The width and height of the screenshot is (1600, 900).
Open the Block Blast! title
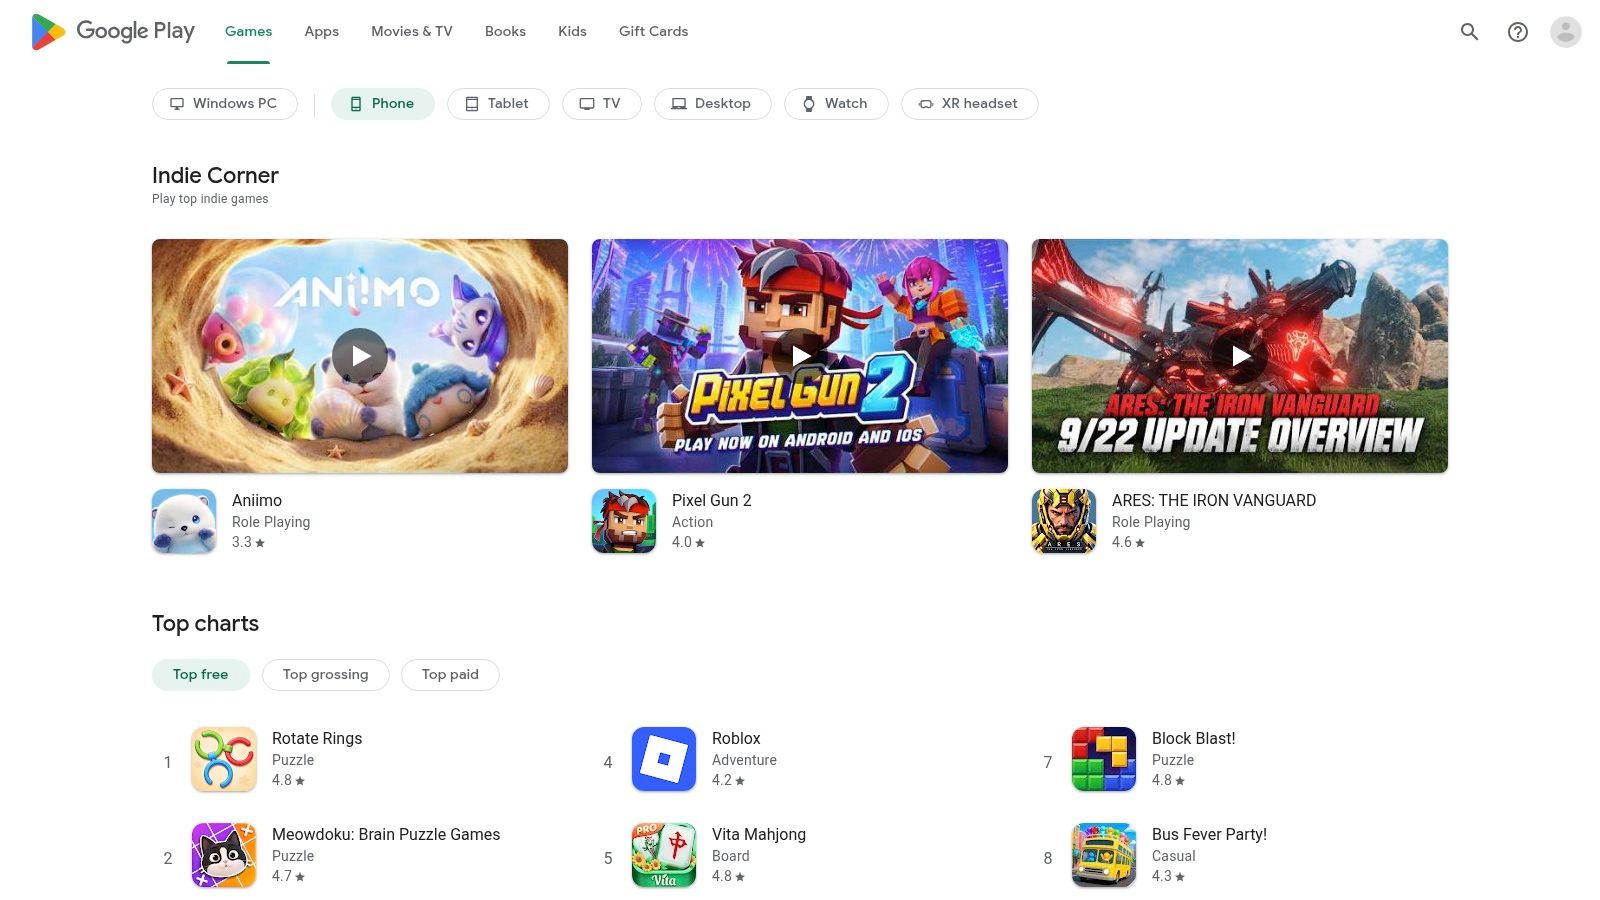point(1194,738)
